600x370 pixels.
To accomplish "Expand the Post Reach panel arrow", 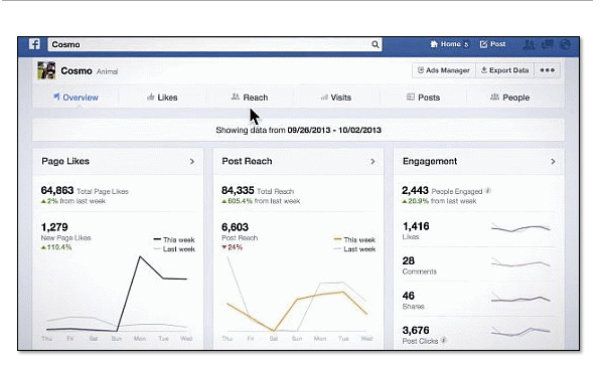I will pyautogui.click(x=373, y=161).
